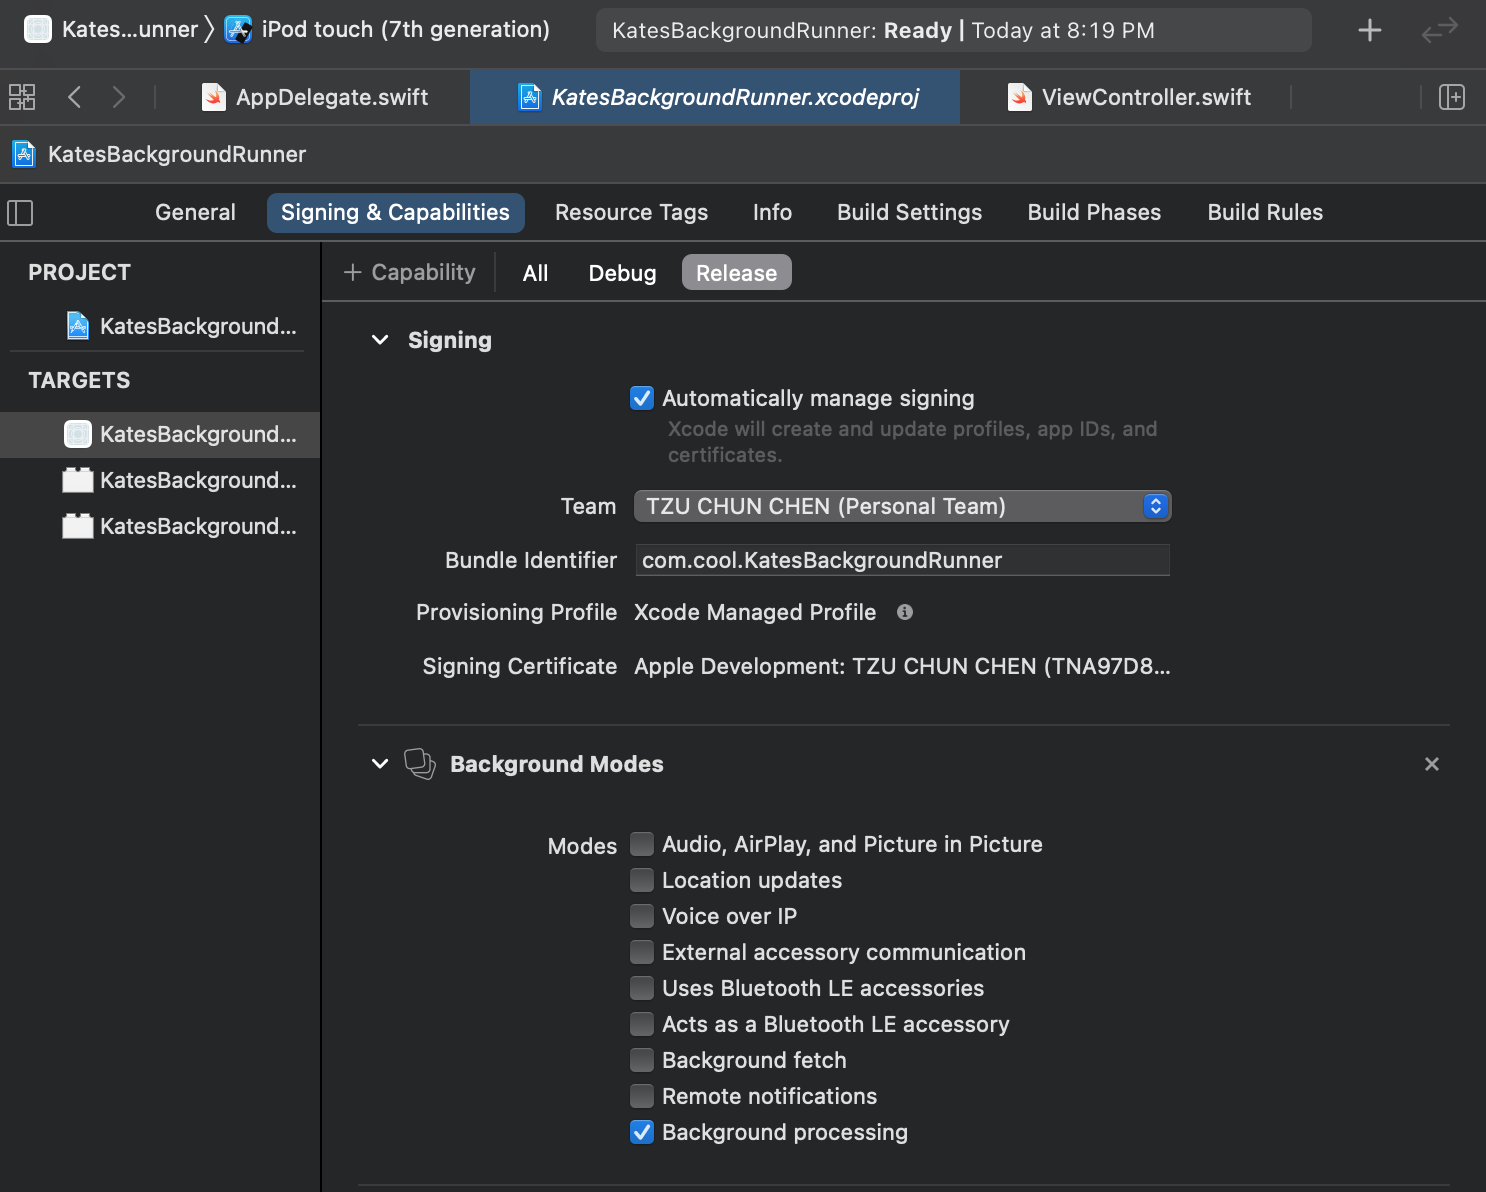The width and height of the screenshot is (1486, 1192).
Task: Open the Resource Tags tab
Action: point(631,212)
